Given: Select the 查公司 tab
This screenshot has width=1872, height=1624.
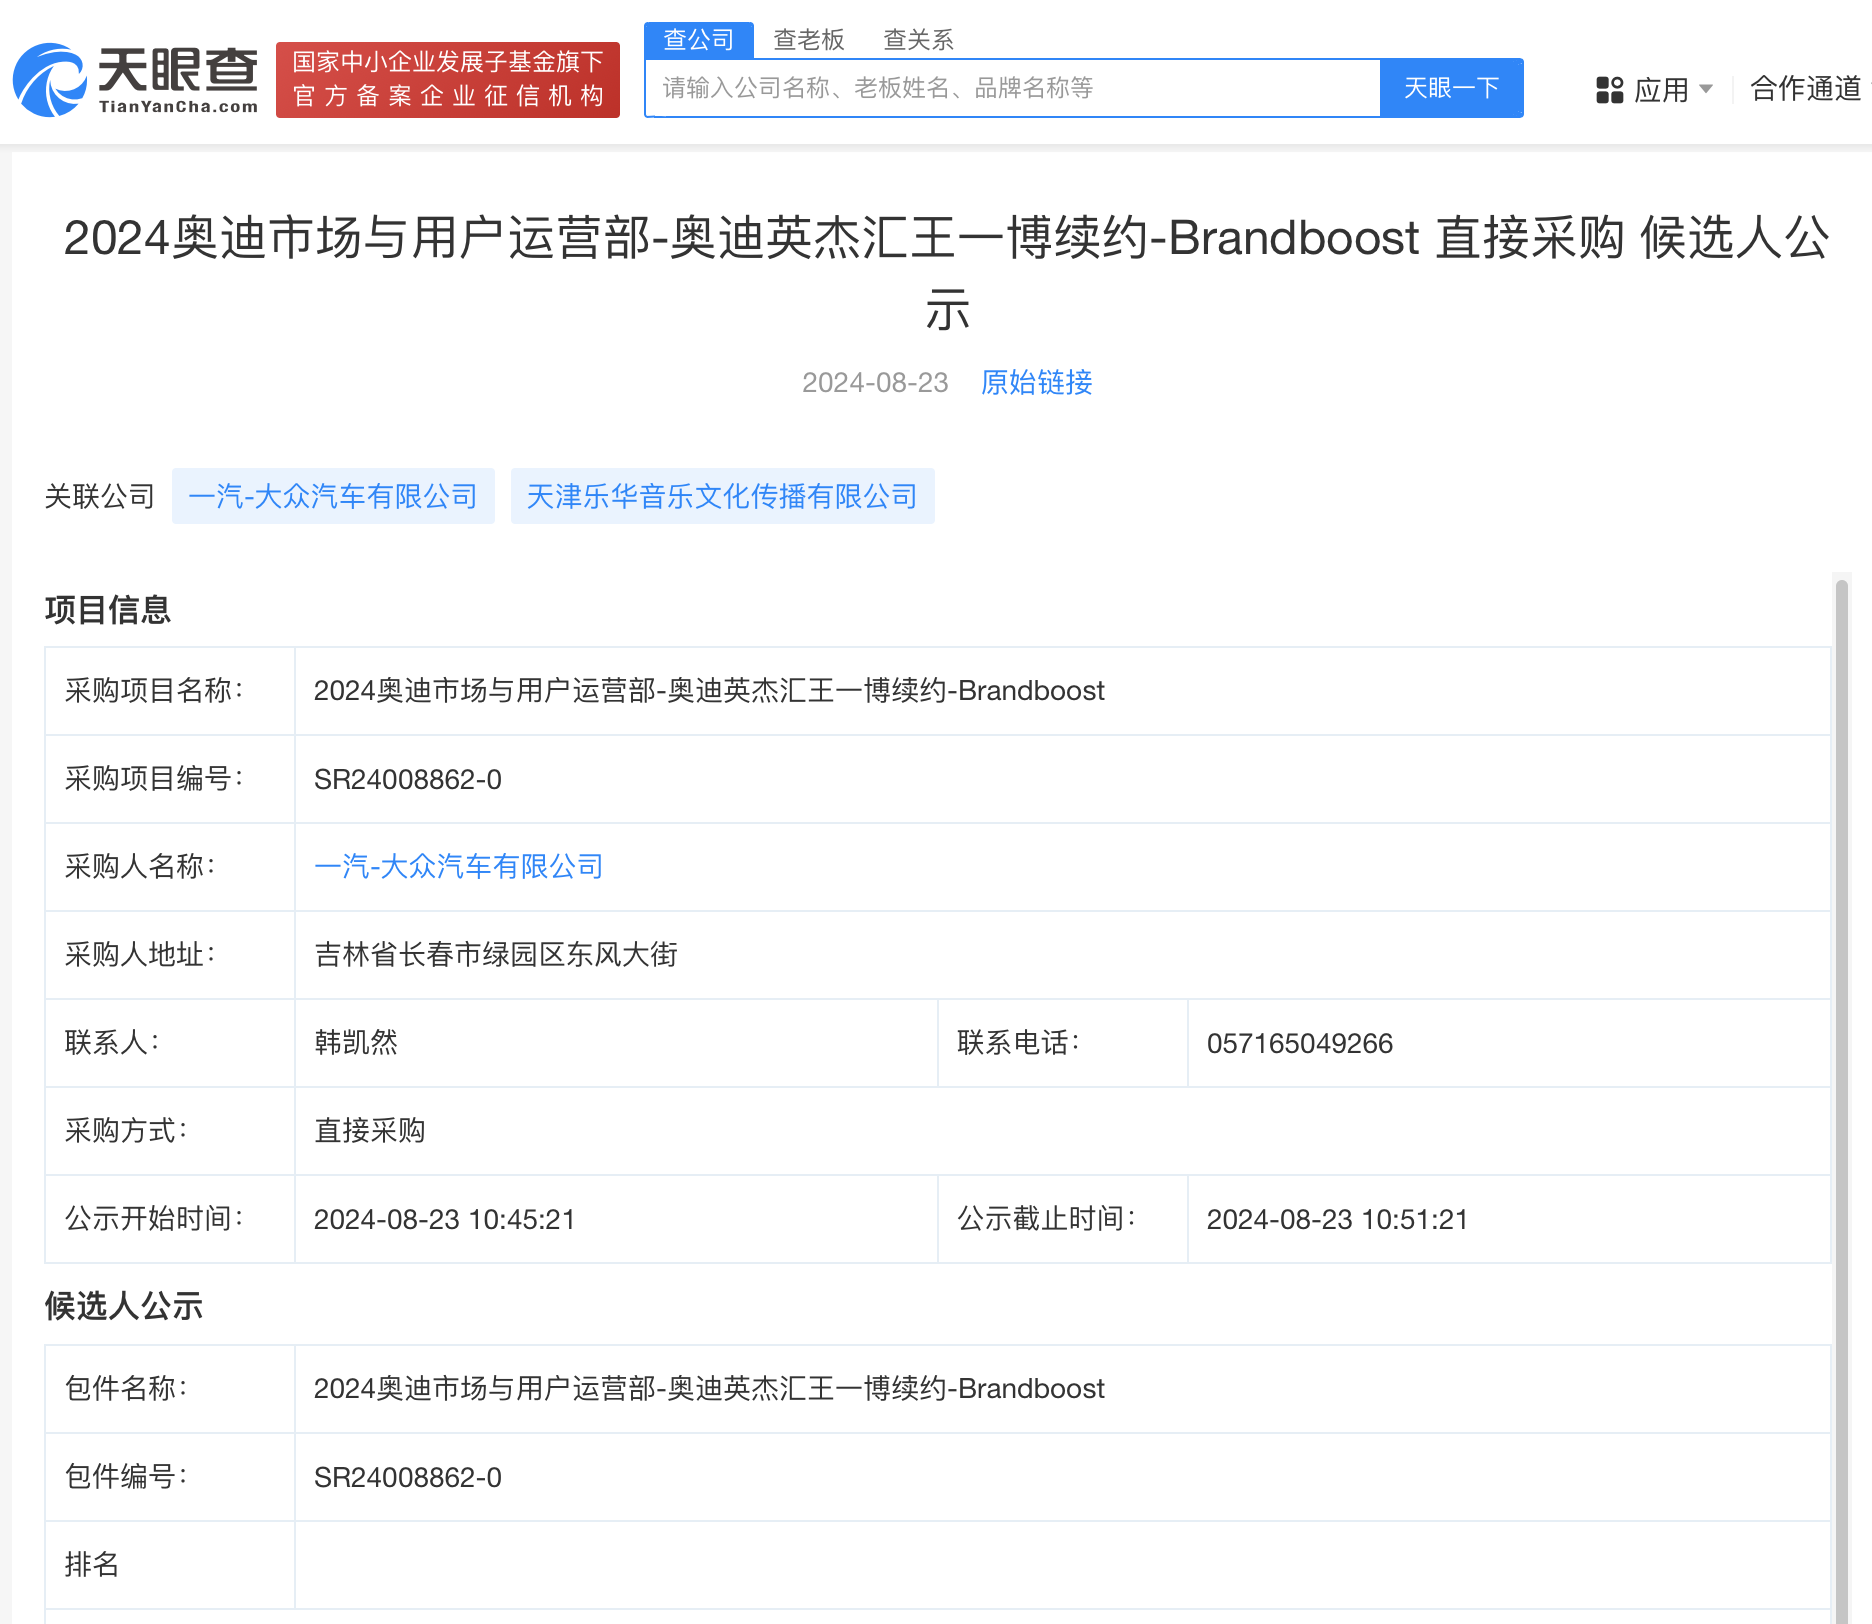Looking at the screenshot, I should (698, 39).
